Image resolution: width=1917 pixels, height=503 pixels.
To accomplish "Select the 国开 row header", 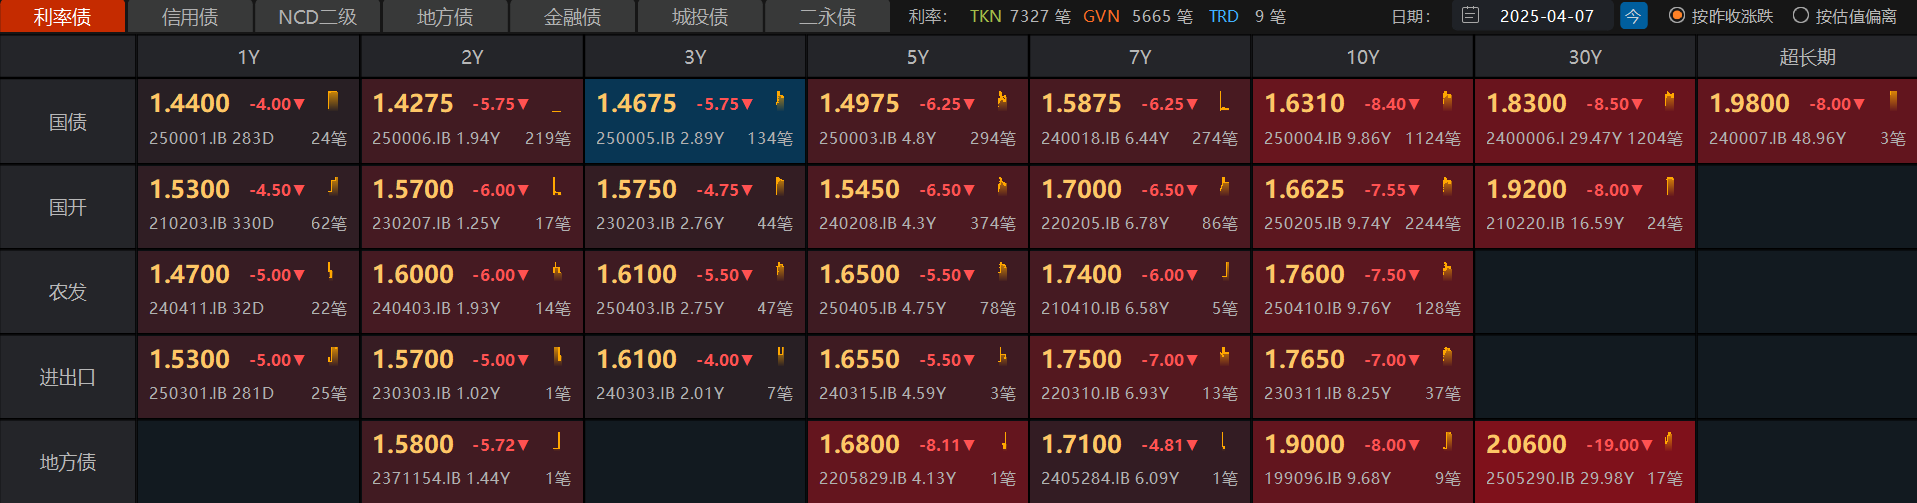I will tap(68, 207).
